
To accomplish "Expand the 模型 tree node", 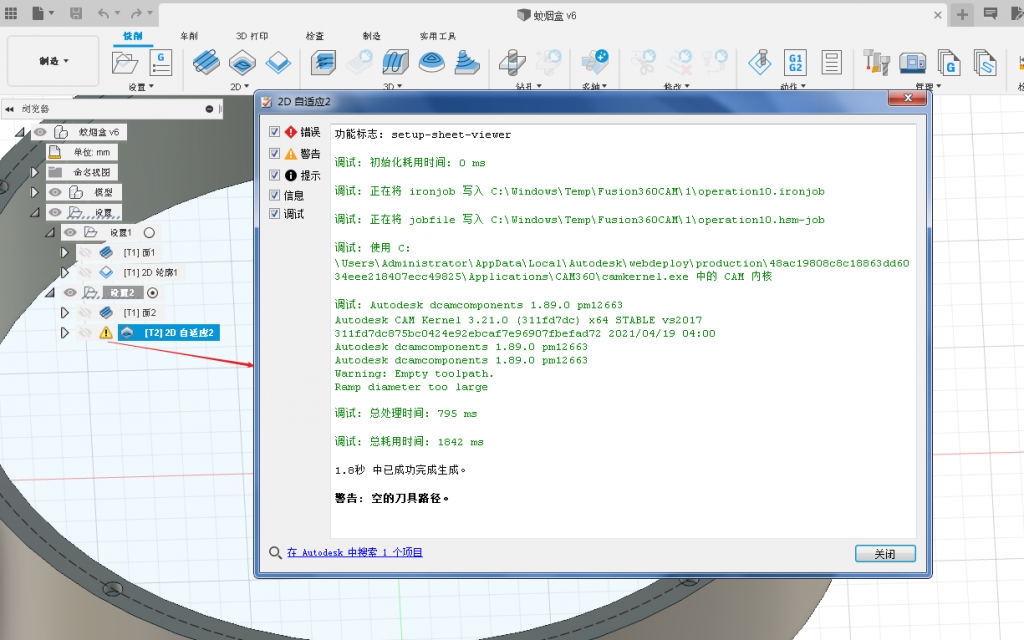I will (35, 192).
